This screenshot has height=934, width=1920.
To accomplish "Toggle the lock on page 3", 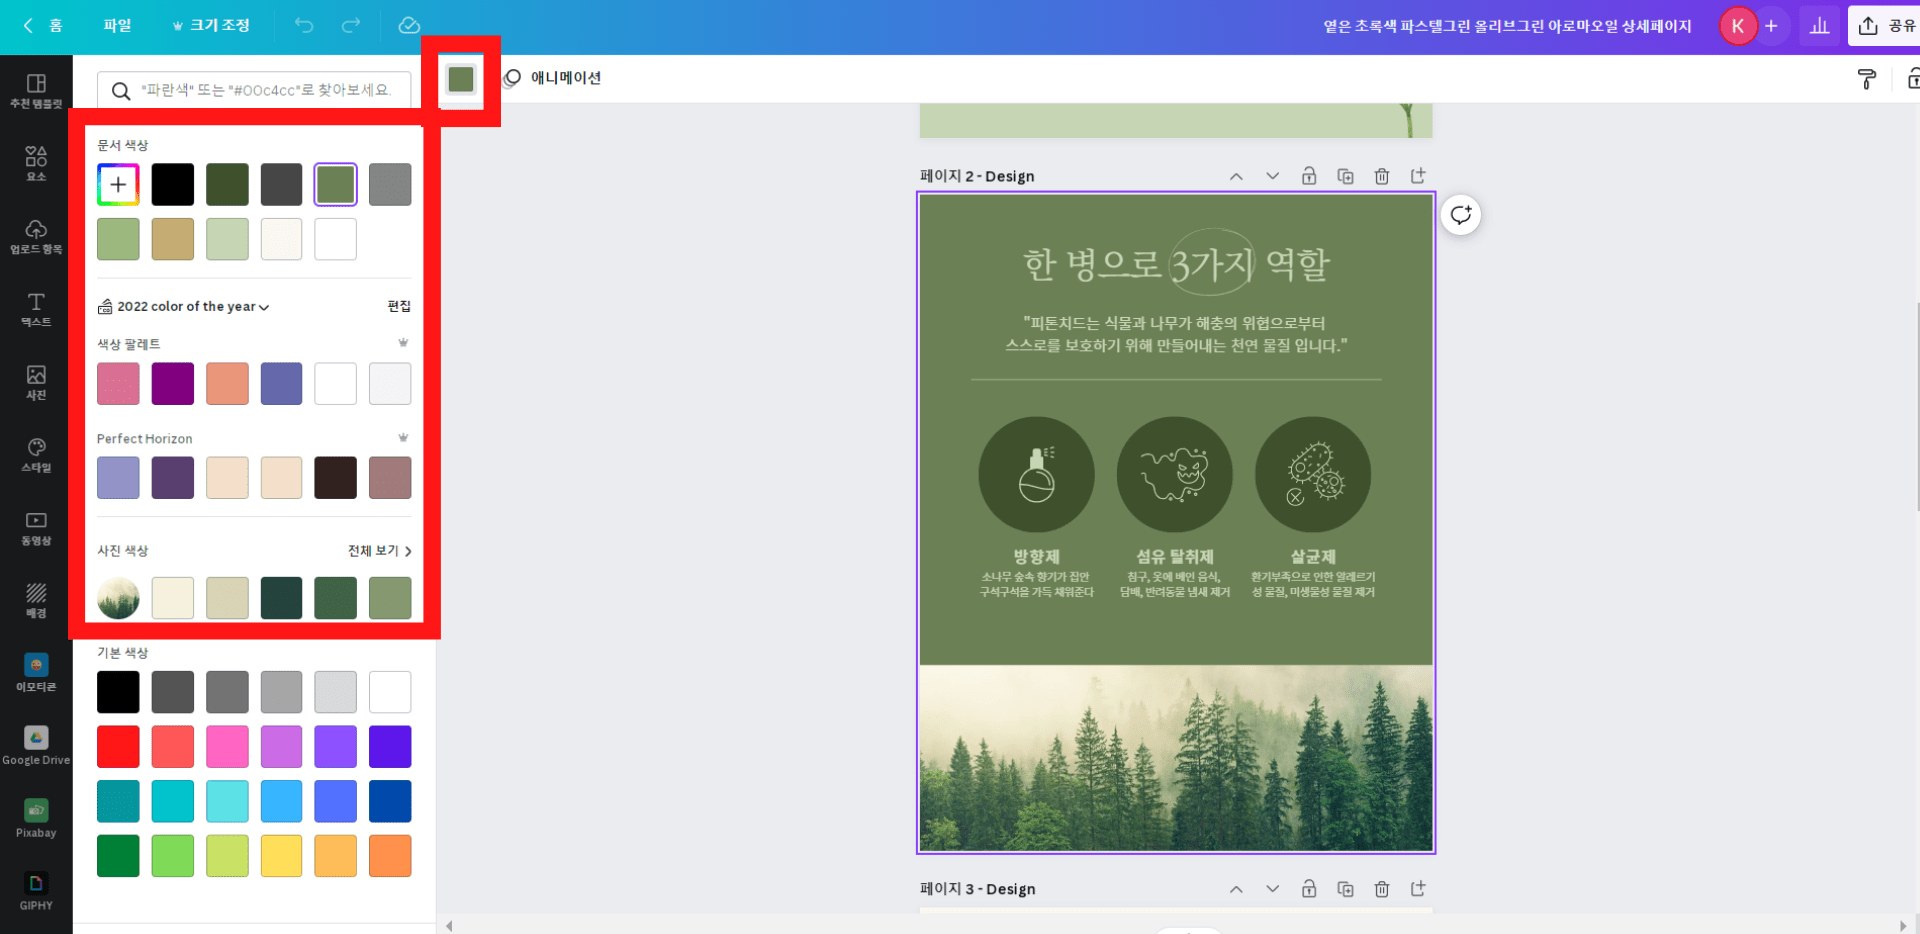I will [1308, 889].
